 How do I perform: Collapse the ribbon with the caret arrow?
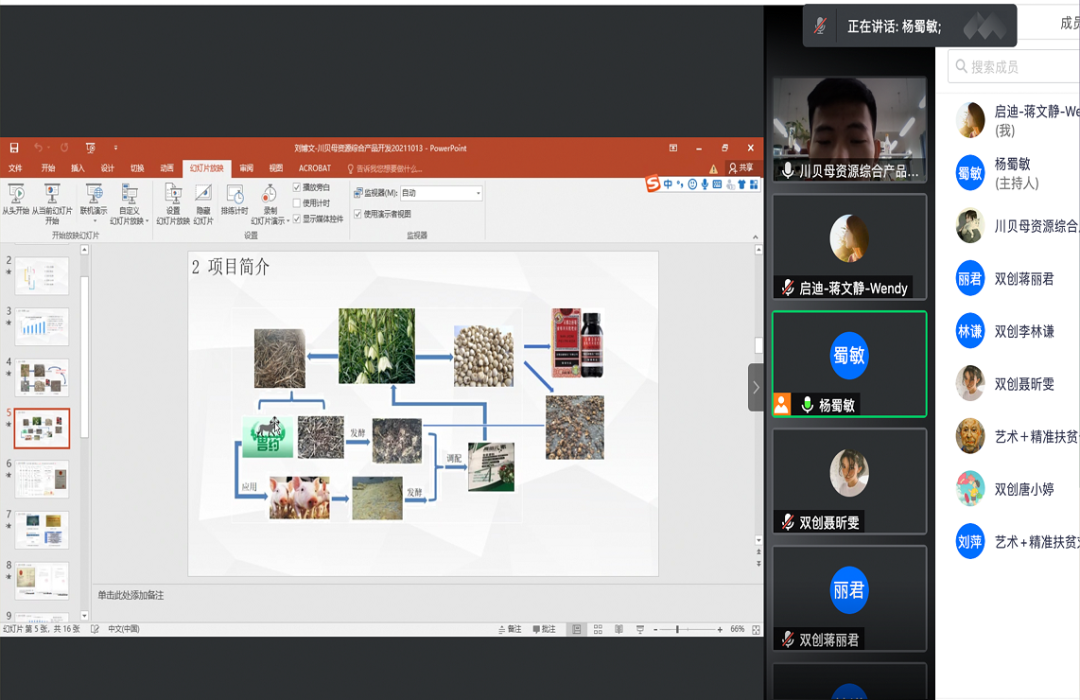point(756,237)
